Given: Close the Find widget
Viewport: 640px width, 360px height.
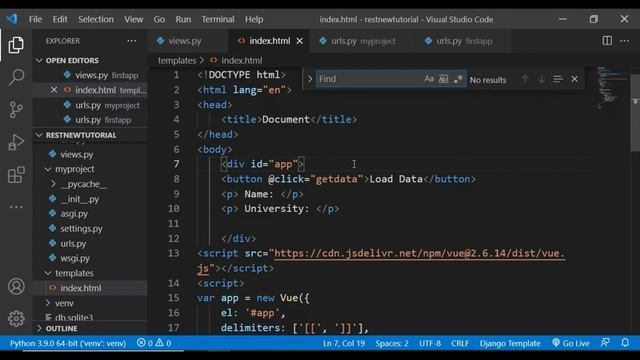Looking at the screenshot, I should [574, 79].
